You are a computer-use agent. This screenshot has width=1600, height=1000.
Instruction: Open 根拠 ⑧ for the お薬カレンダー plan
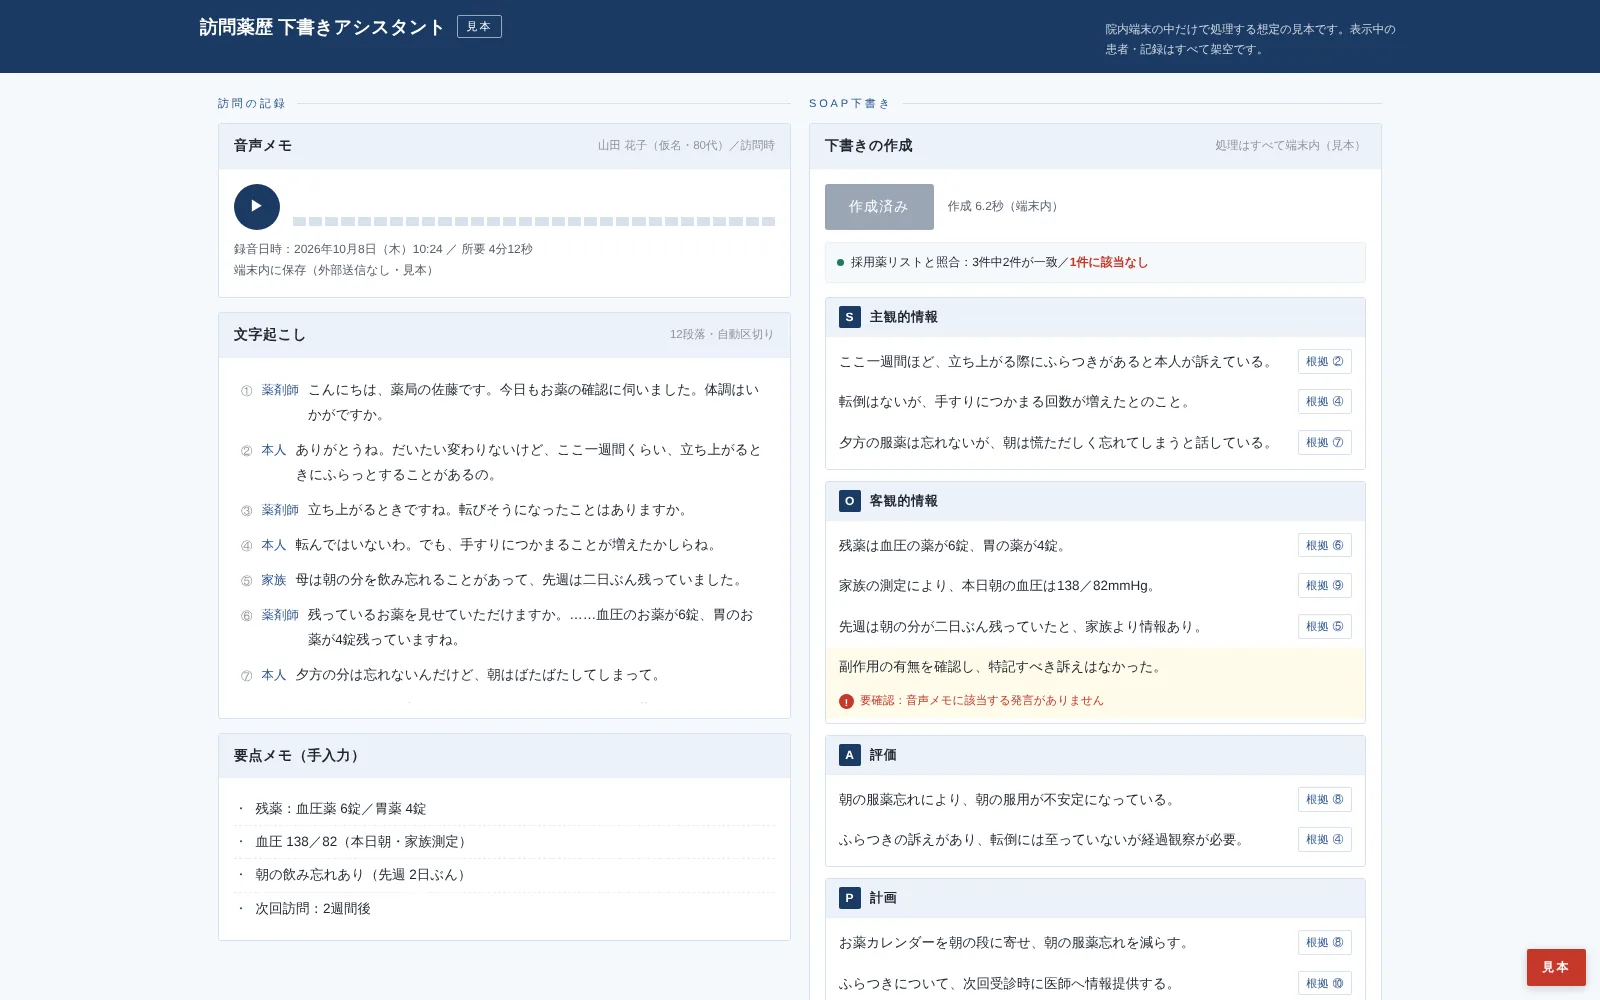(x=1325, y=942)
